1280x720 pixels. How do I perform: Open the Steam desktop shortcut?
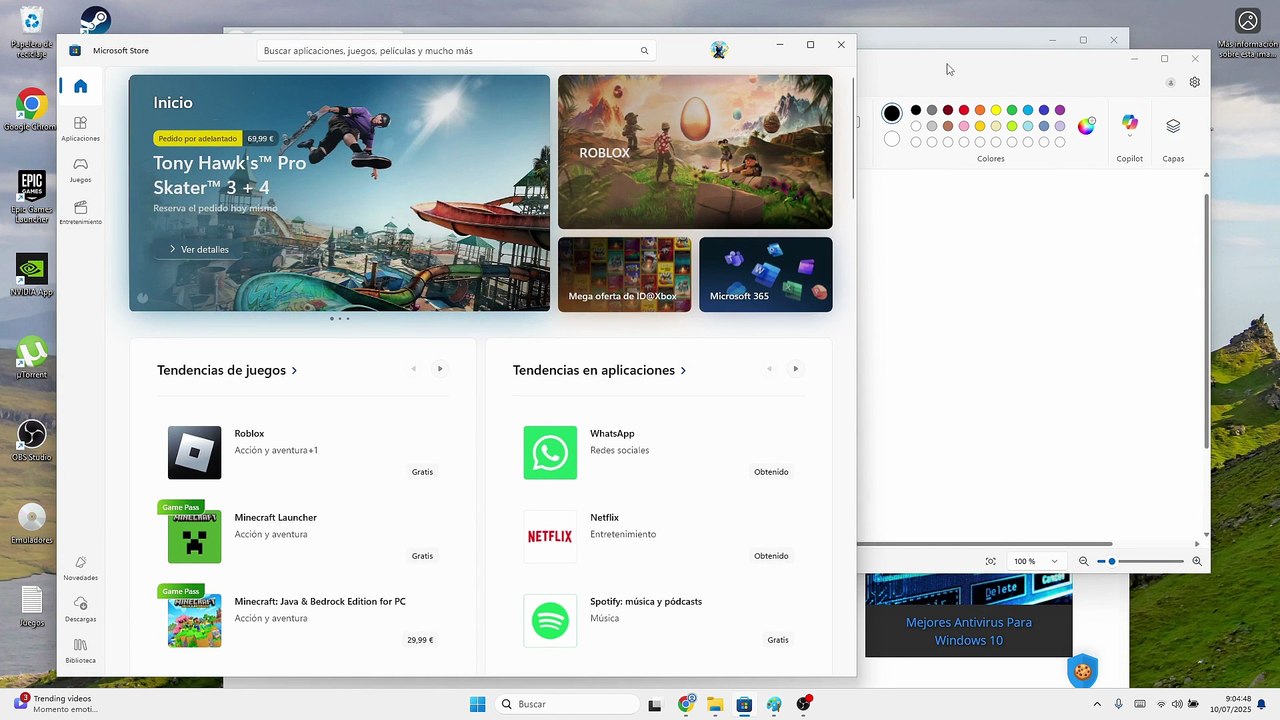(x=95, y=20)
